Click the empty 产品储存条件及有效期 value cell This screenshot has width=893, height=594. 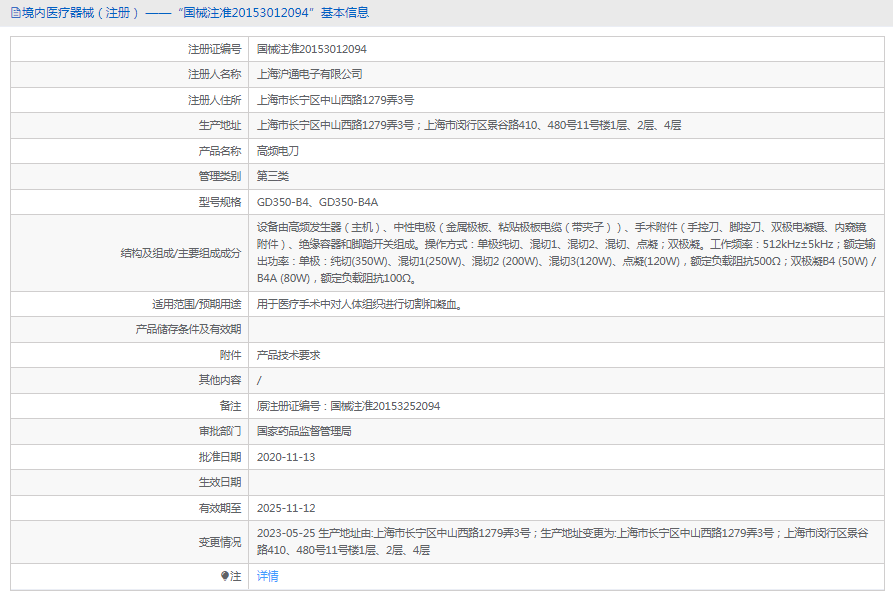click(566, 329)
